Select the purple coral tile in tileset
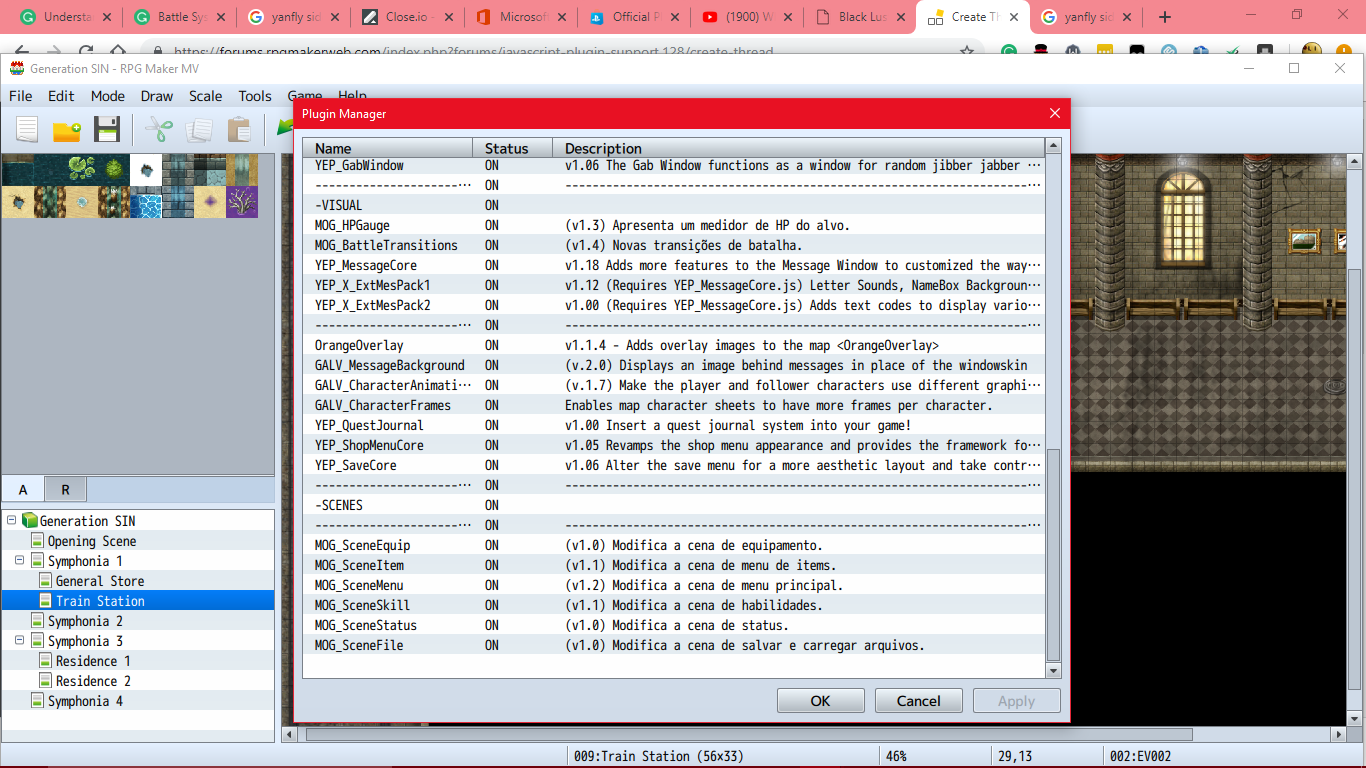 (x=242, y=202)
